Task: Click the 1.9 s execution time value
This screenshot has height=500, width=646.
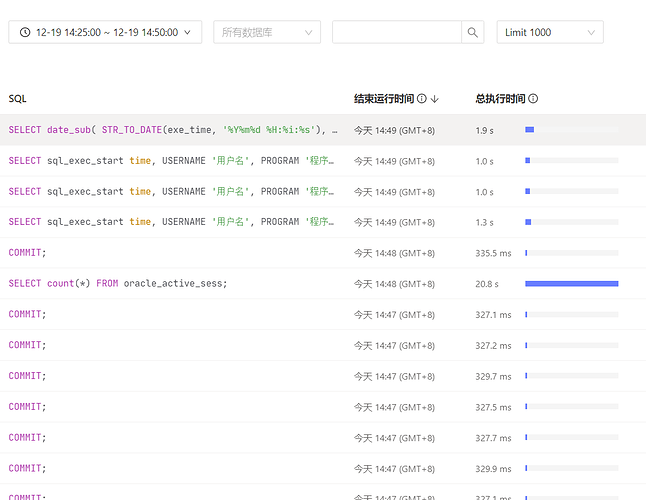Action: tap(484, 130)
